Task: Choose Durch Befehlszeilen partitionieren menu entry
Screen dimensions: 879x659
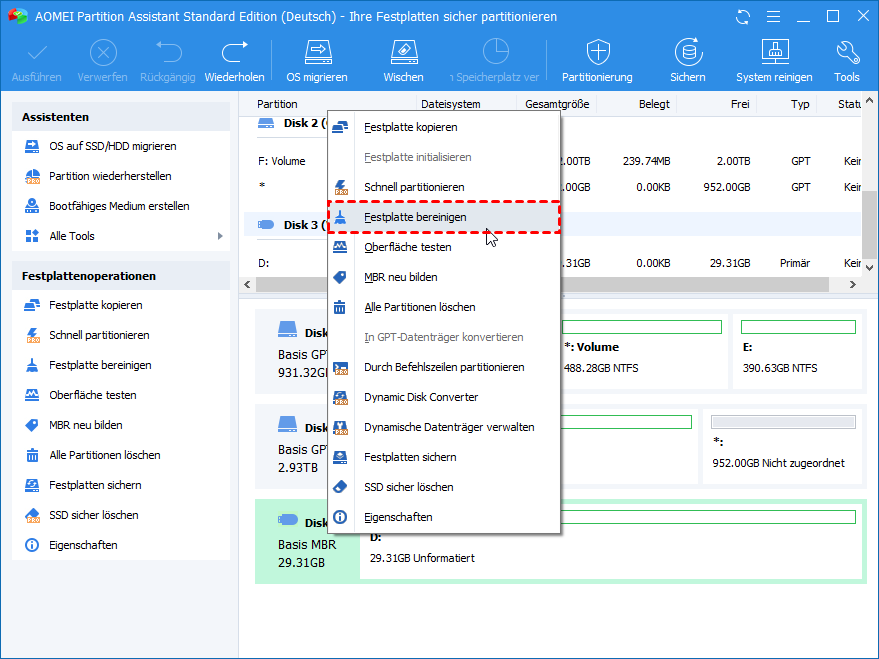Action: tap(444, 367)
